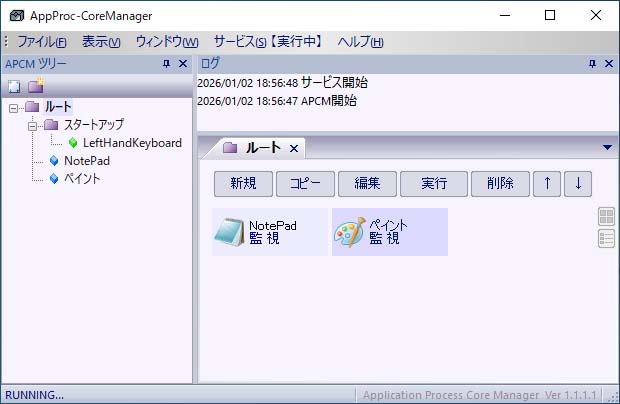Click the new folder icon in APCM tree toolbar
620x404 pixels.
tap(35, 87)
